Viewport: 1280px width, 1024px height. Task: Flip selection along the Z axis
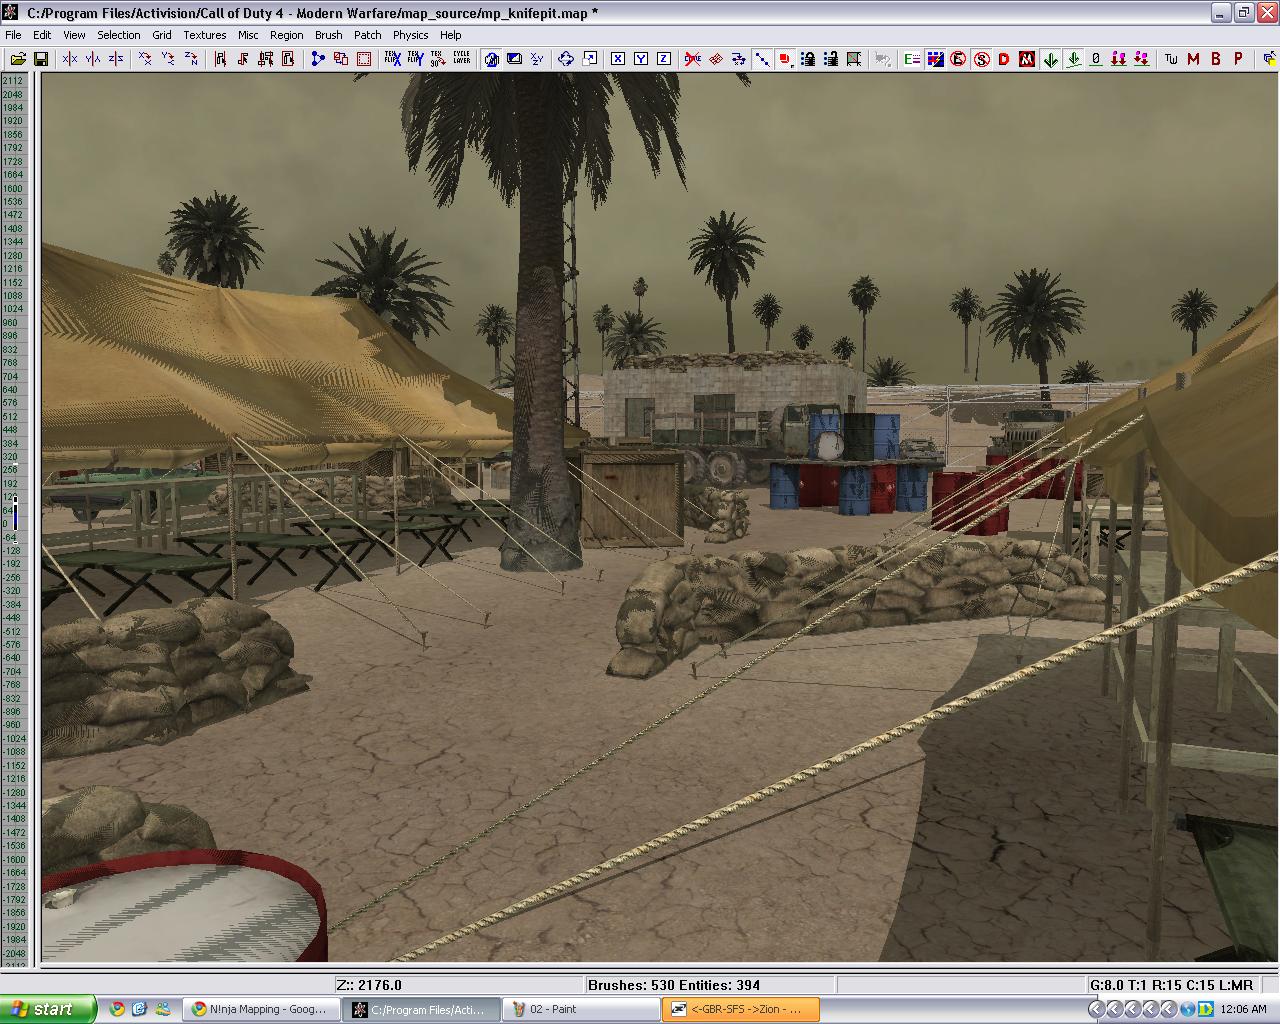pos(116,59)
